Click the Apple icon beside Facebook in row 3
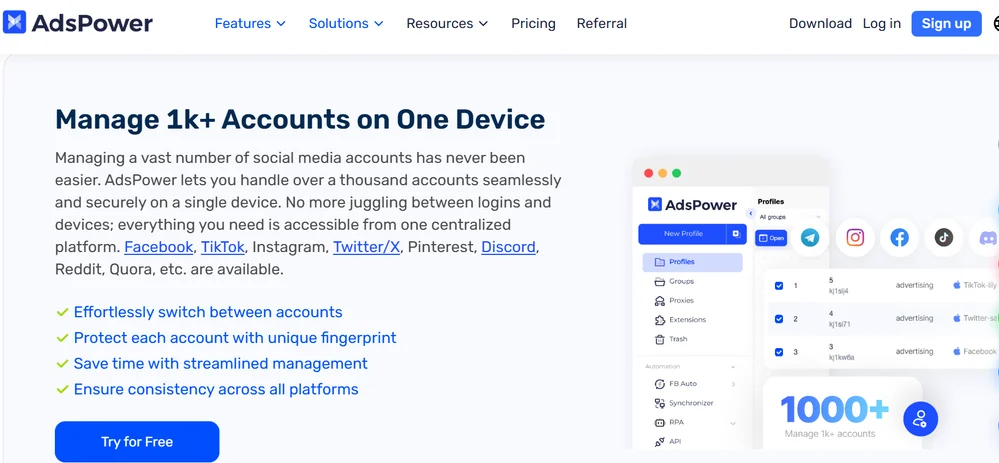 click(x=956, y=351)
